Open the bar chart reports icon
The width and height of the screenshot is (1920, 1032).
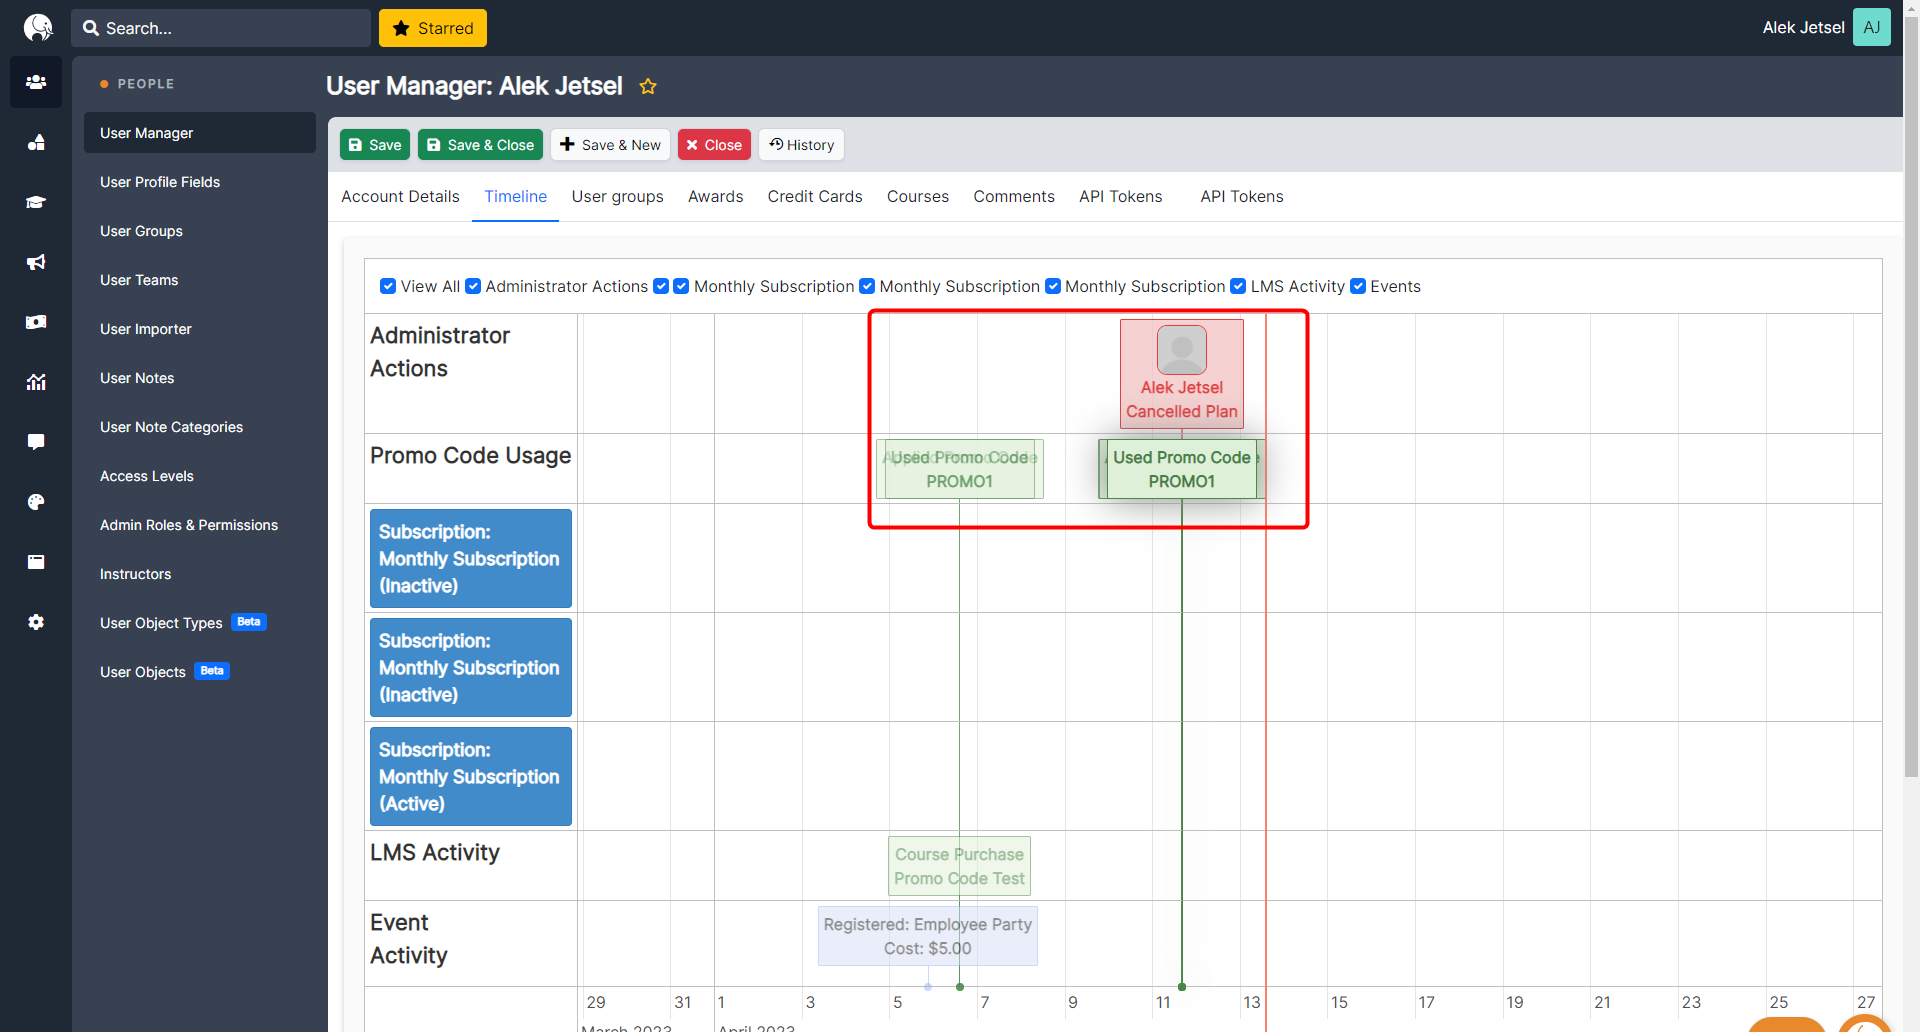pos(36,382)
